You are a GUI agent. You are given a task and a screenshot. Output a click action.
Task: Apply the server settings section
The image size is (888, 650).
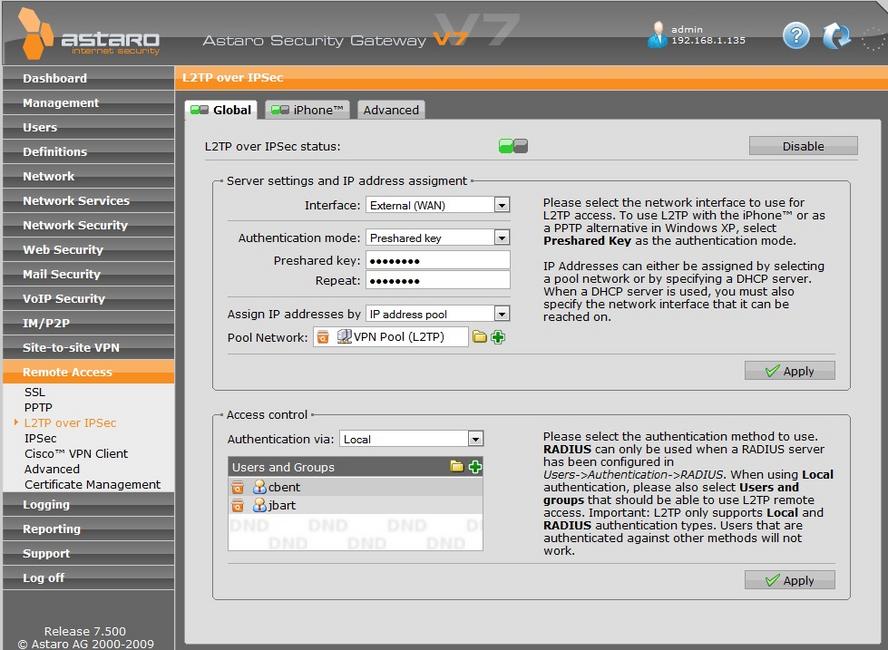(x=789, y=370)
